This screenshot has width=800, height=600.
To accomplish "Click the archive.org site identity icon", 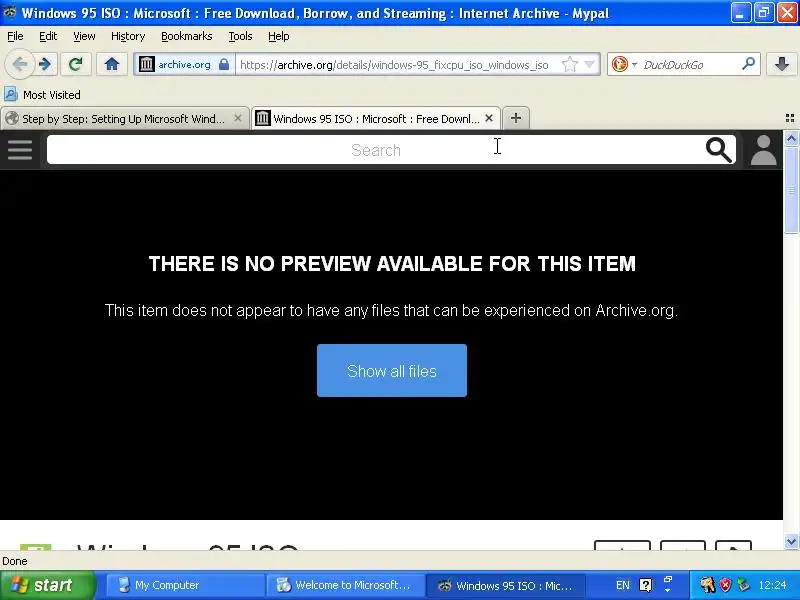I will tap(147, 64).
